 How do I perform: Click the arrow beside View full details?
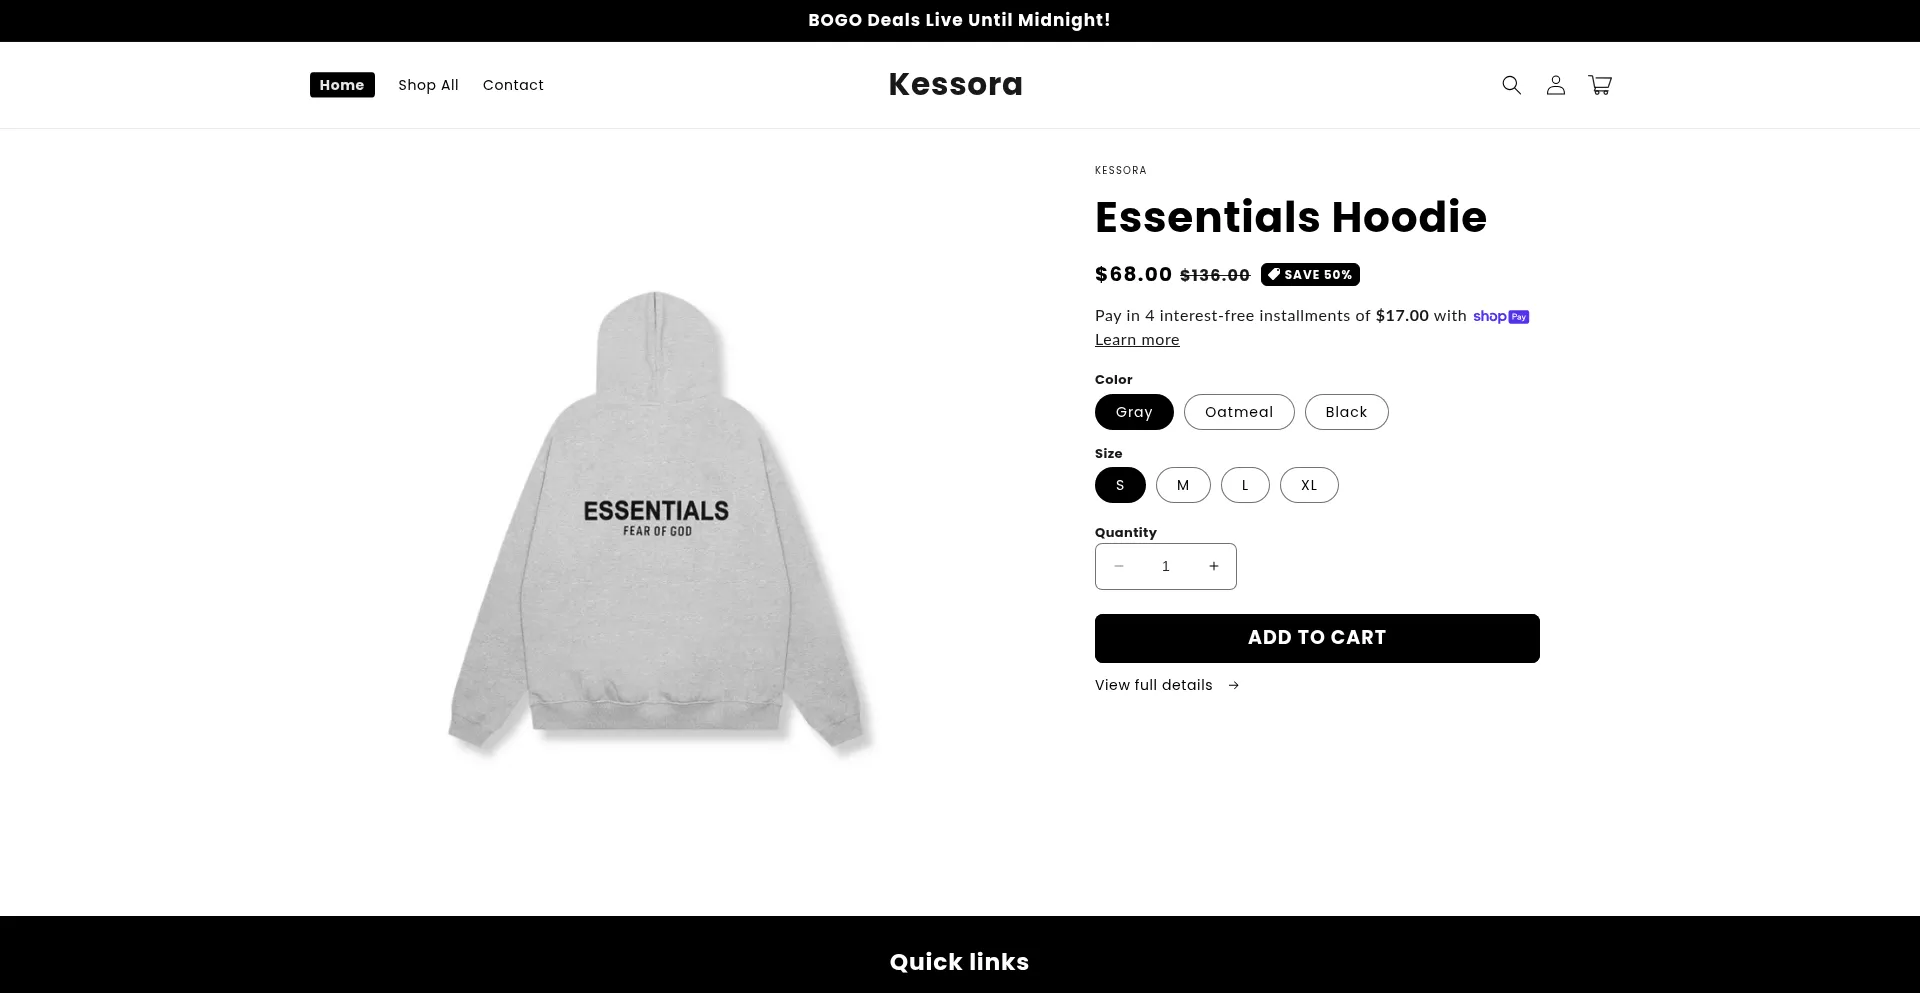tap(1233, 685)
